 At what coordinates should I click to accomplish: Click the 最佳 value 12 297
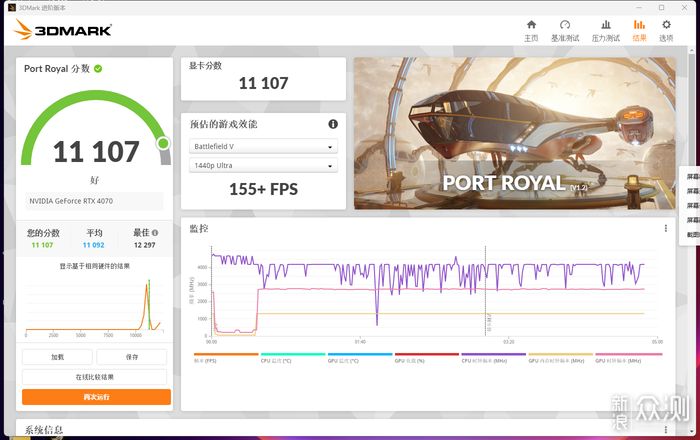(145, 245)
